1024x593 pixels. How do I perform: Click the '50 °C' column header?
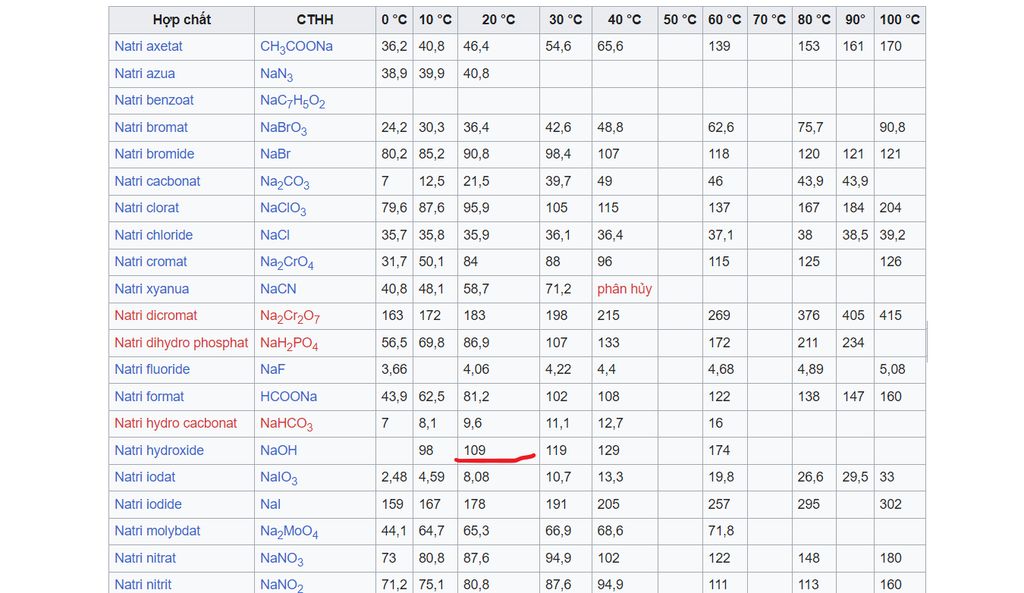[x=680, y=20]
